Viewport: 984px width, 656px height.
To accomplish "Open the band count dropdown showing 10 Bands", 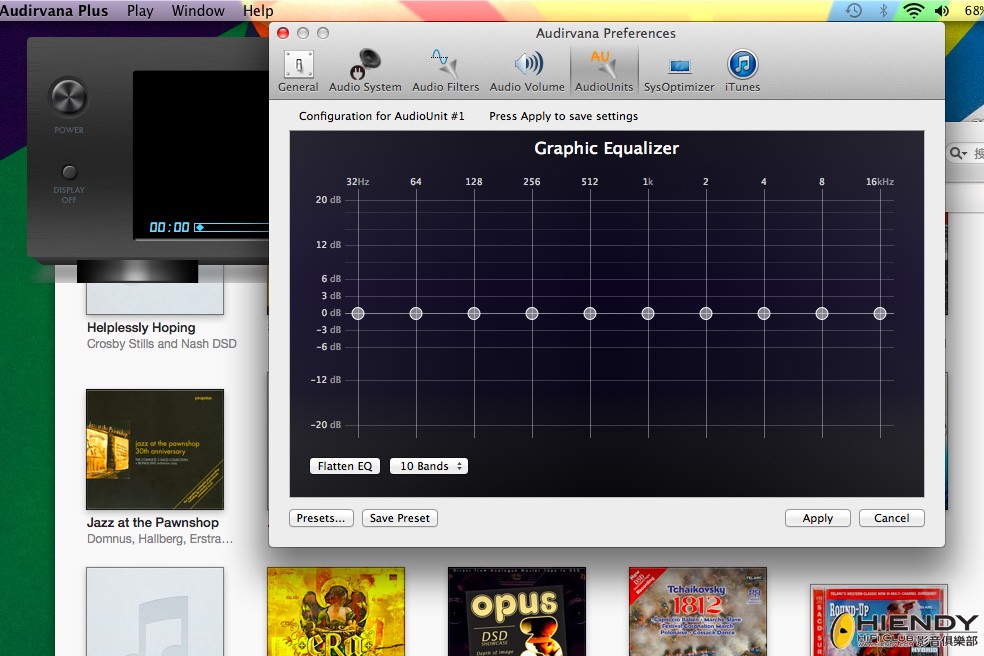I will pos(429,466).
